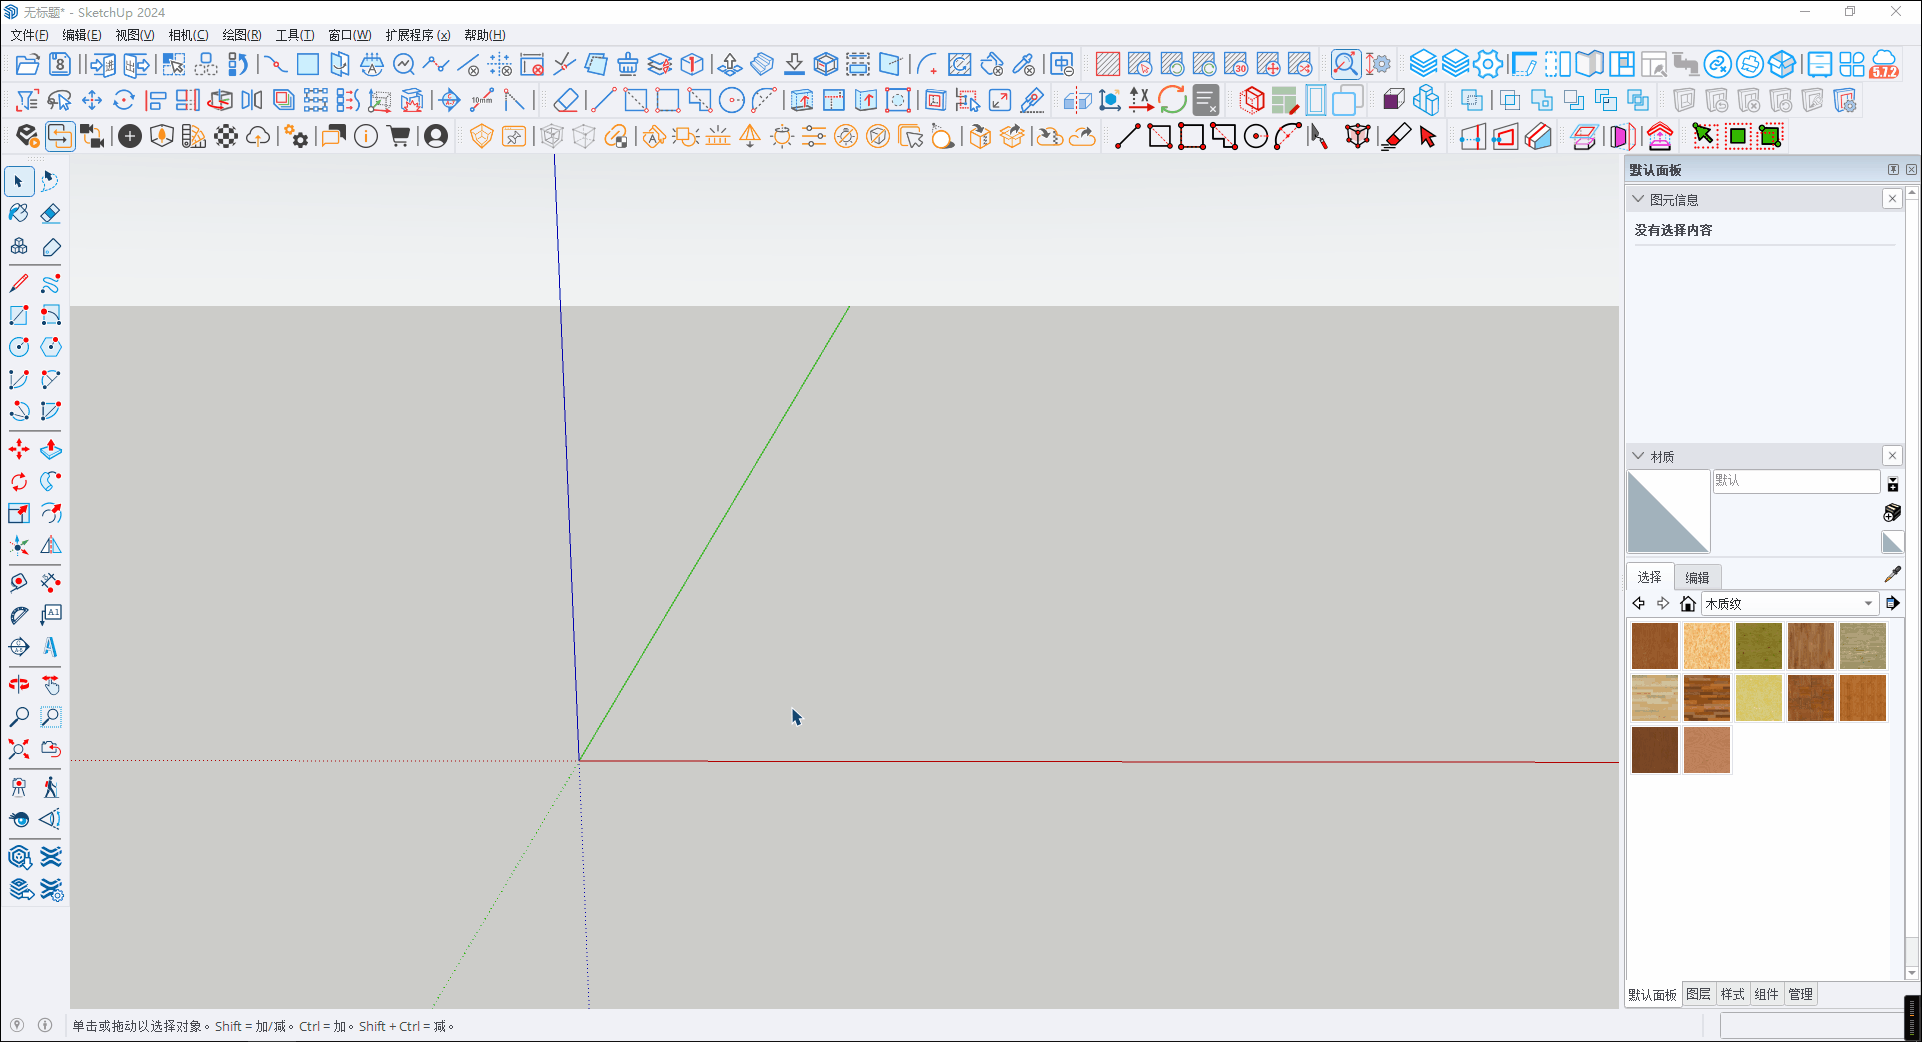Image resolution: width=1922 pixels, height=1042 pixels.
Task: Click the Zoom Extents tool
Action: pos(19,749)
